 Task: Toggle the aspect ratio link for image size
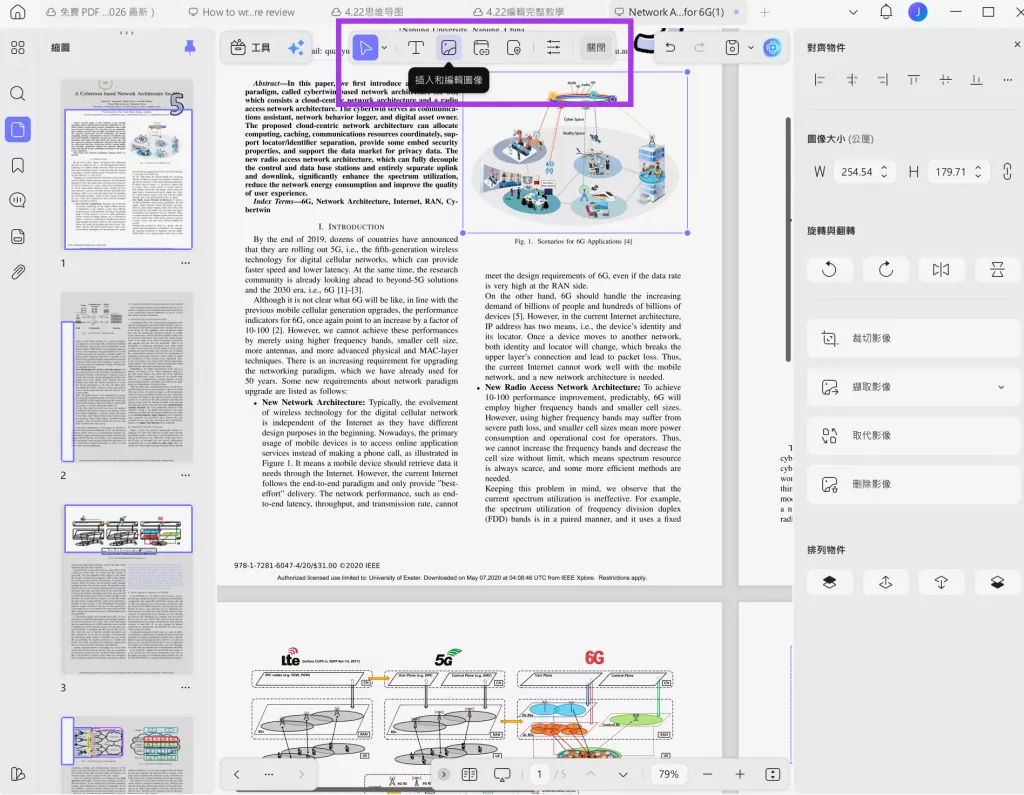tap(1008, 171)
